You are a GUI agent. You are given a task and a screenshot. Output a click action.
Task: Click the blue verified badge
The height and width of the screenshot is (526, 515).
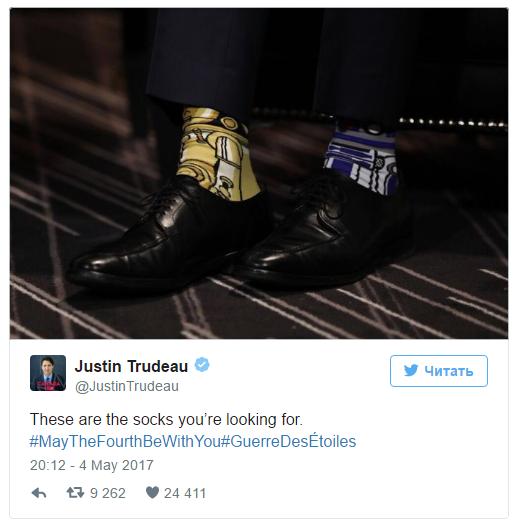(202, 365)
